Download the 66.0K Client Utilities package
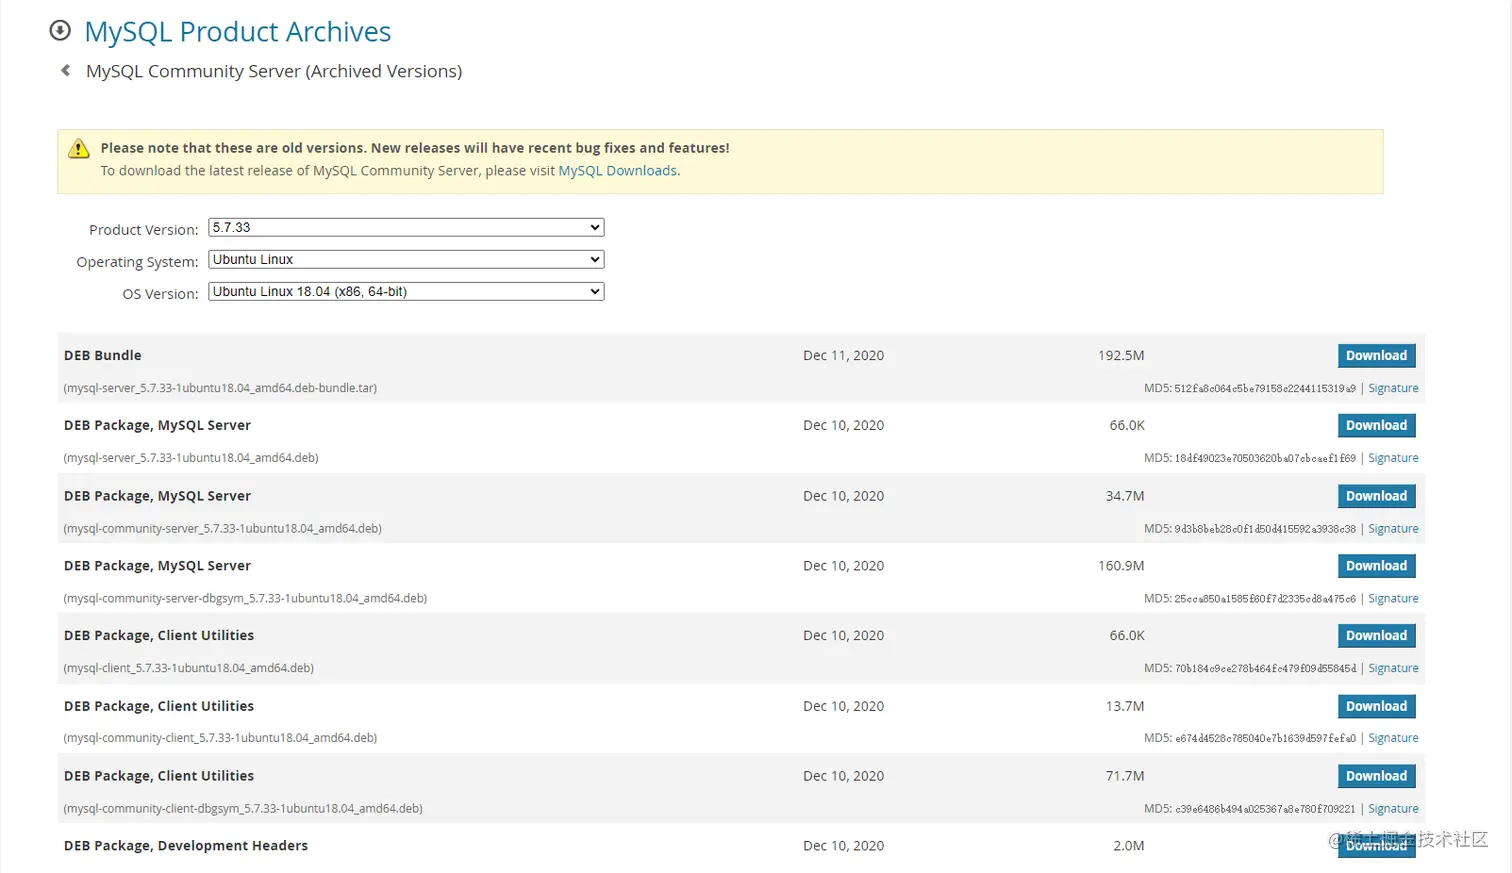Image resolution: width=1512 pixels, height=873 pixels. (1376, 636)
